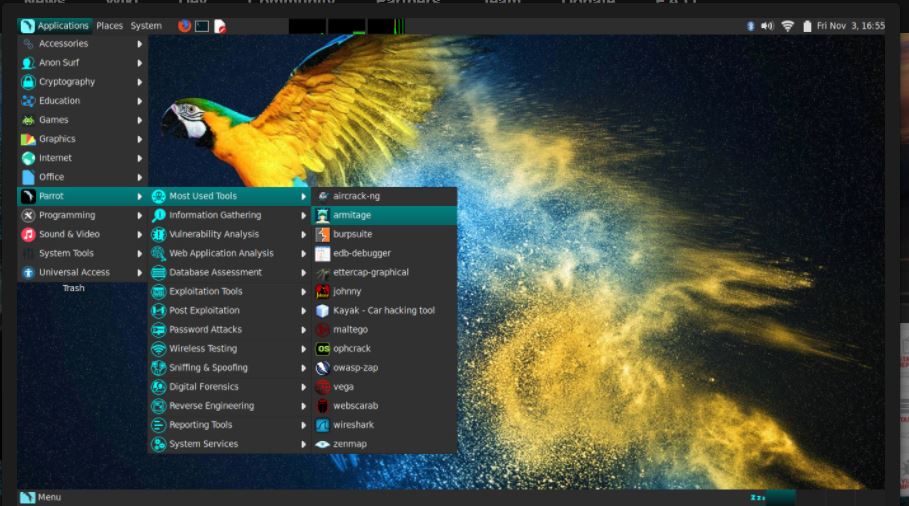Image resolution: width=909 pixels, height=506 pixels.
Task: Click the system monitor graph applet
Action: [x=346, y=26]
